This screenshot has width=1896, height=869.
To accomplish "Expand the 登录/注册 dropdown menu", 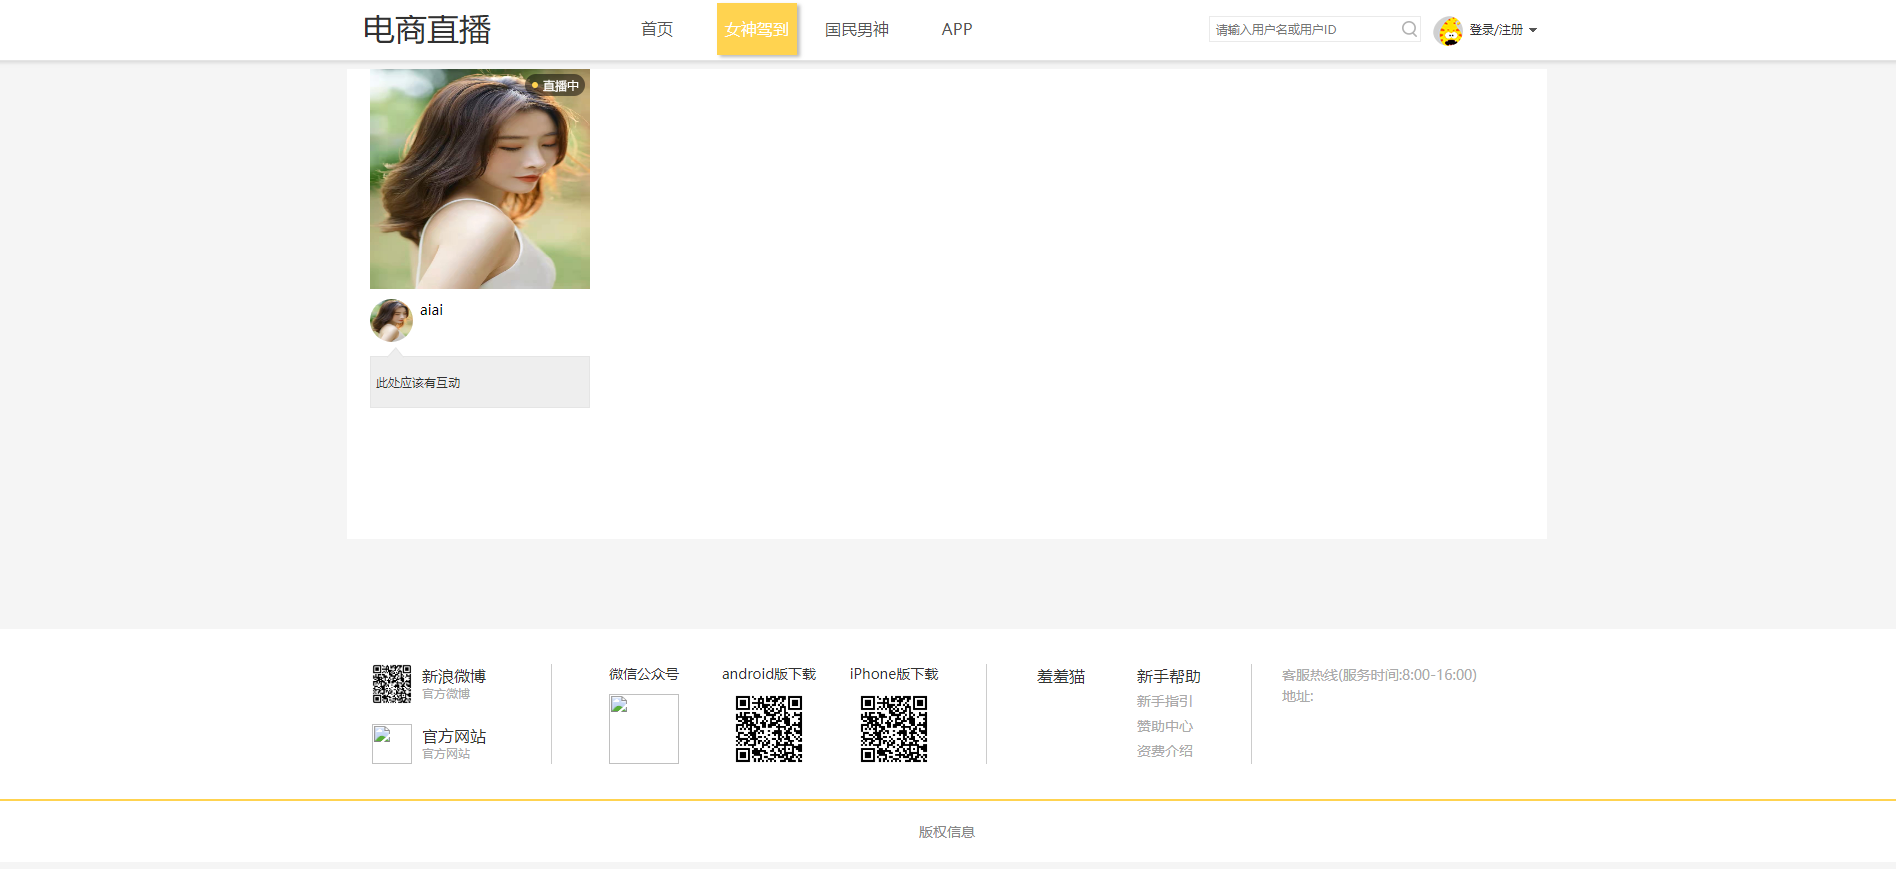I will [x=1502, y=30].
